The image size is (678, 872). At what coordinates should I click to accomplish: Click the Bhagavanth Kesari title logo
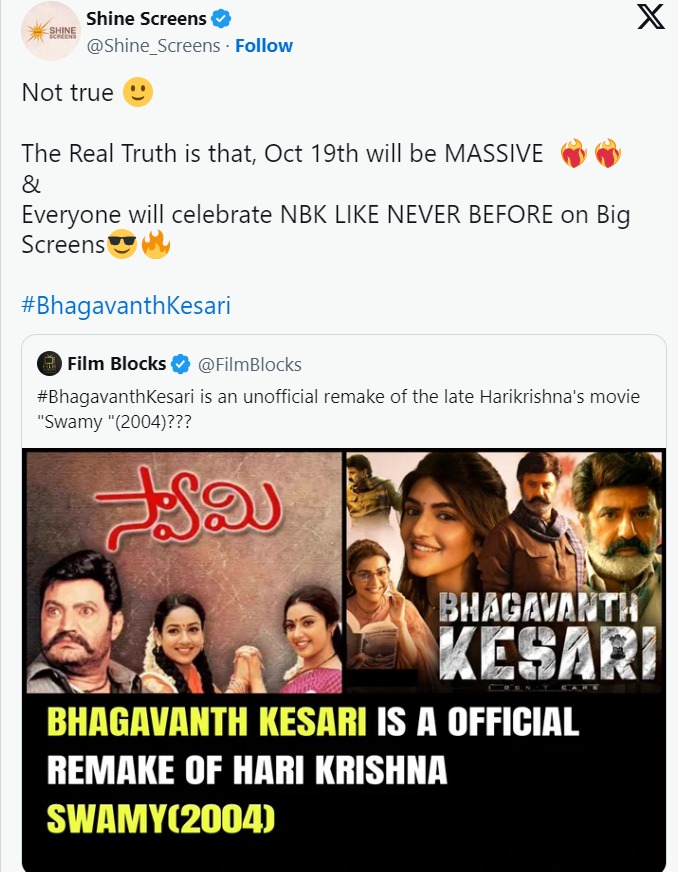pyautogui.click(x=547, y=640)
